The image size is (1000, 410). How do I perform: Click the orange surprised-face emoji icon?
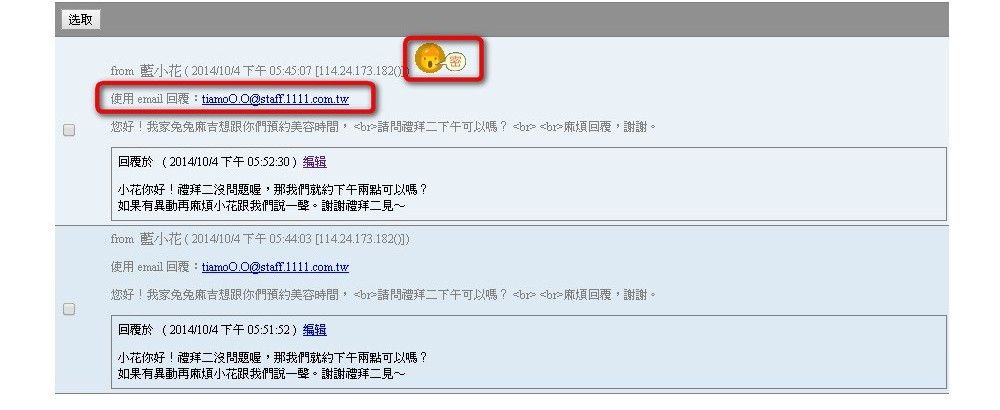pos(429,58)
